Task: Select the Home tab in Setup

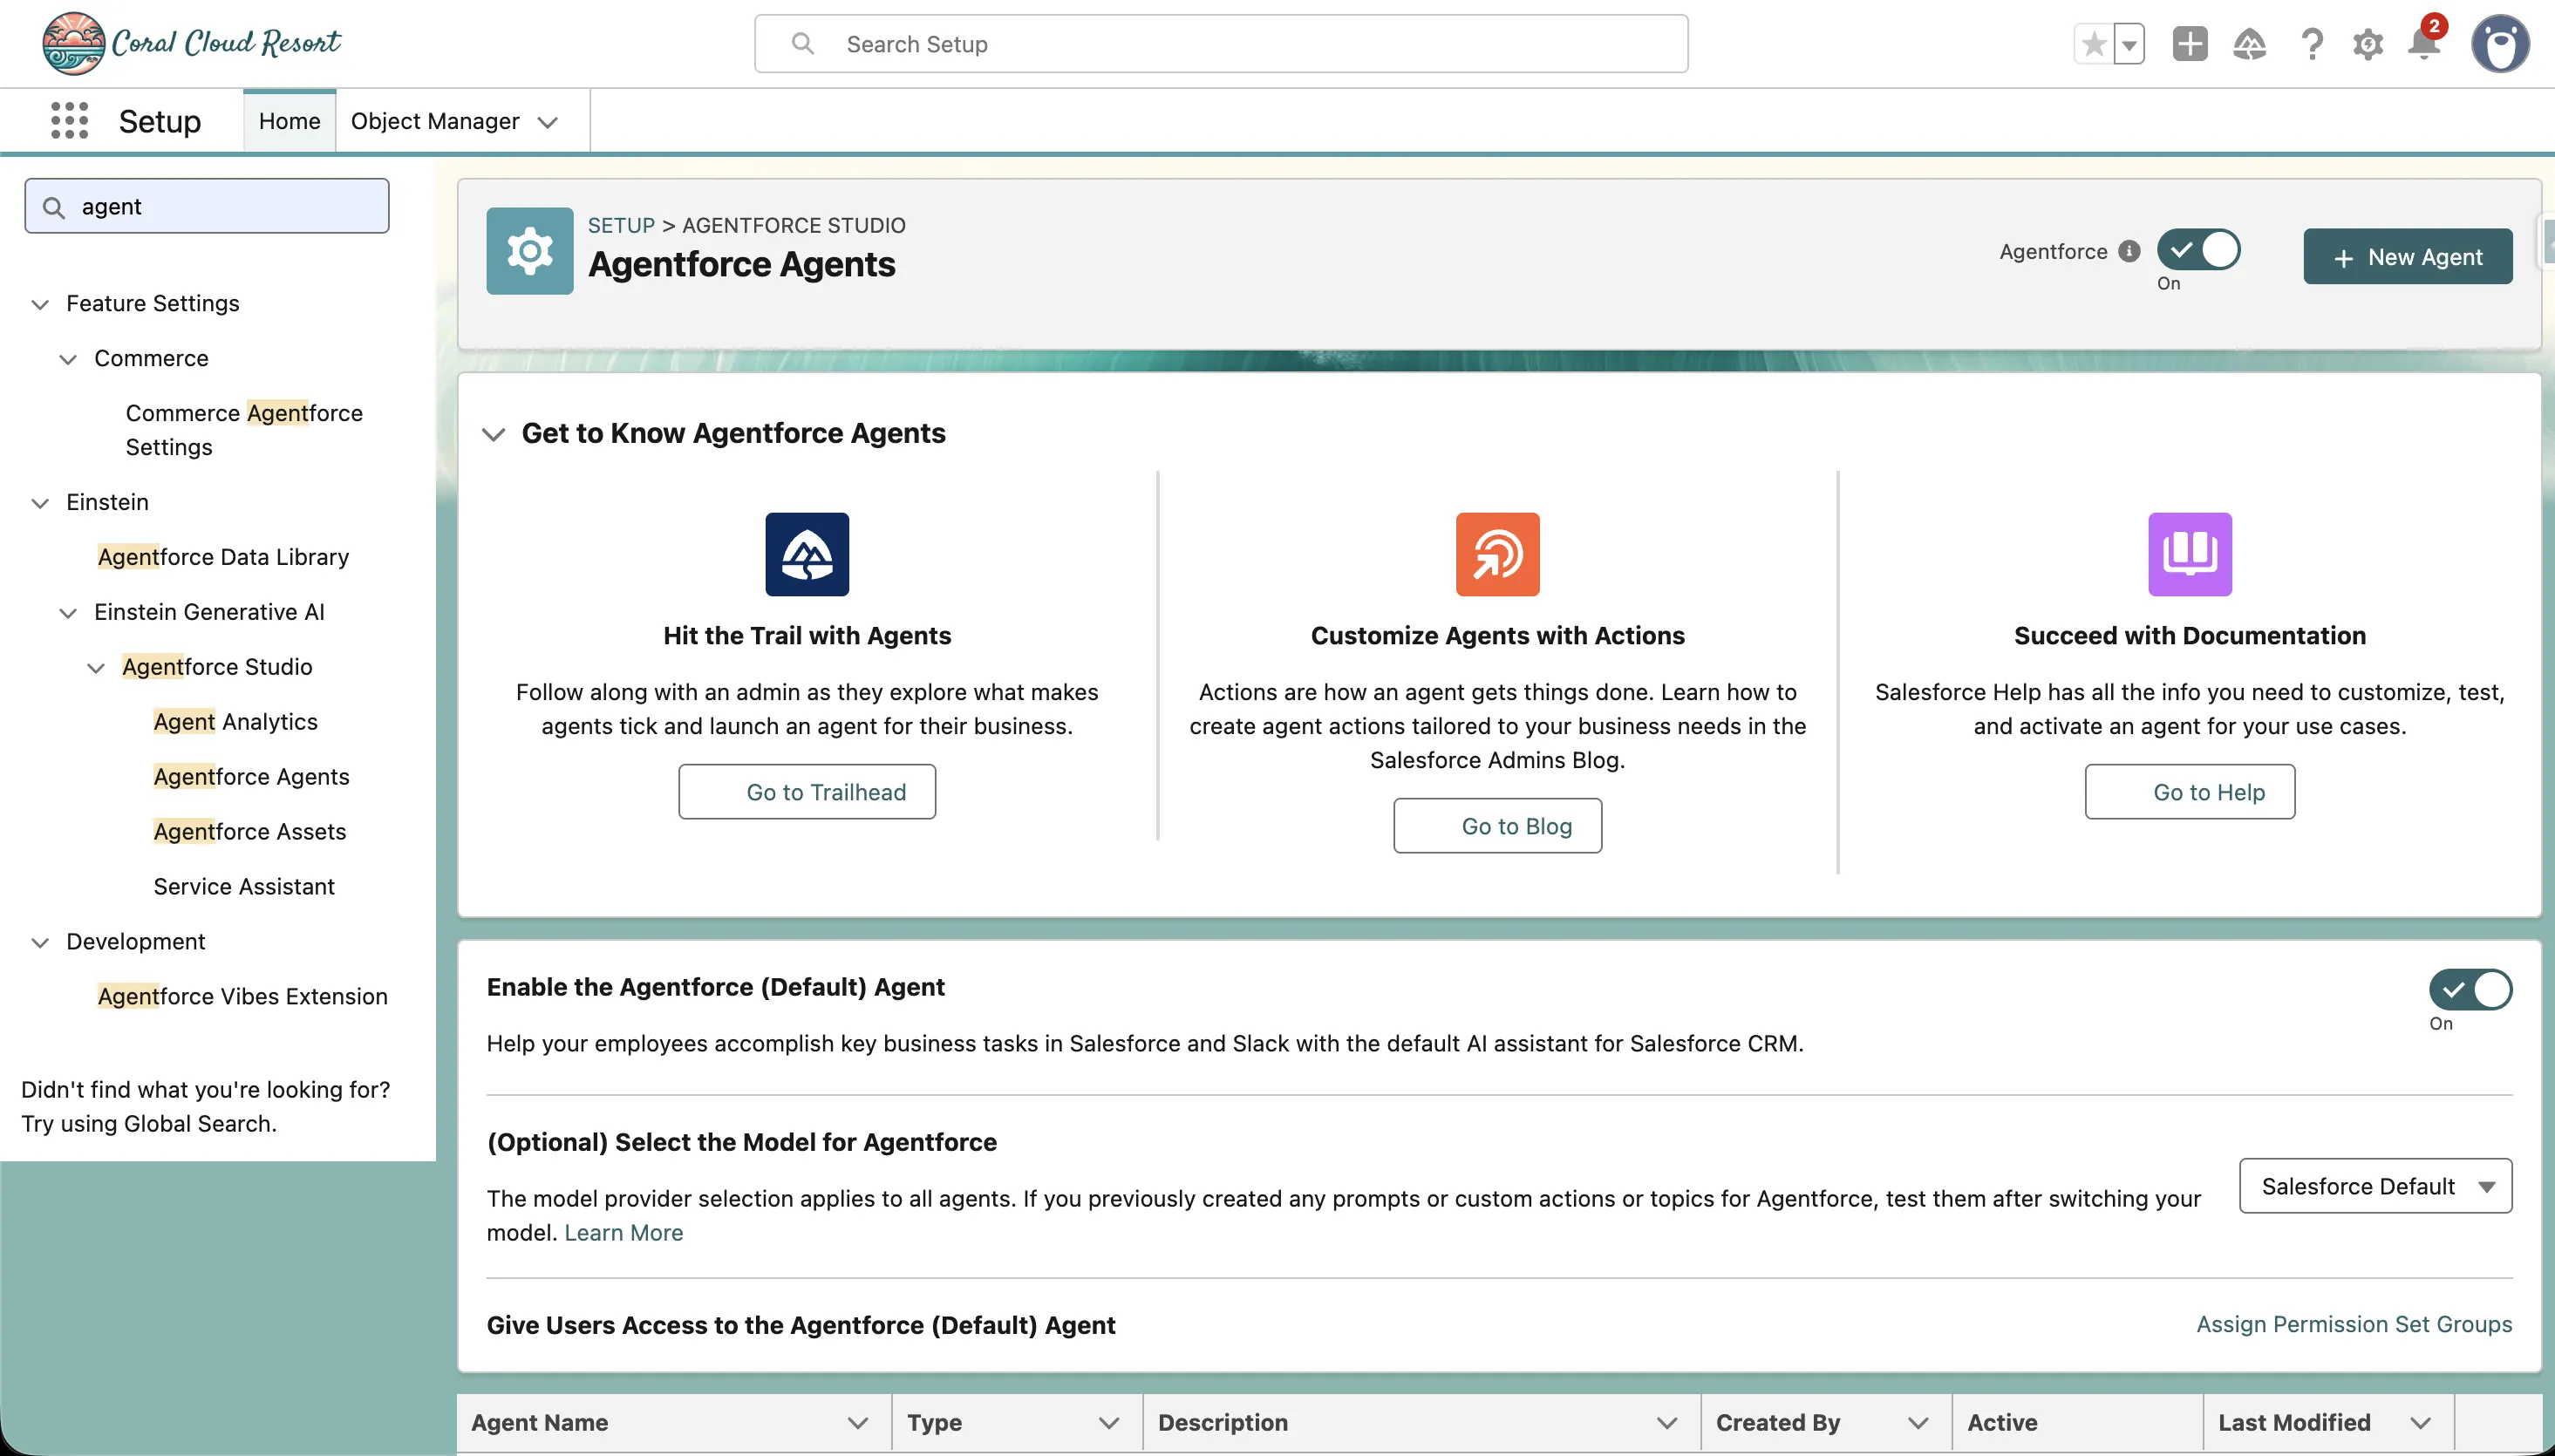Action: click(x=288, y=121)
